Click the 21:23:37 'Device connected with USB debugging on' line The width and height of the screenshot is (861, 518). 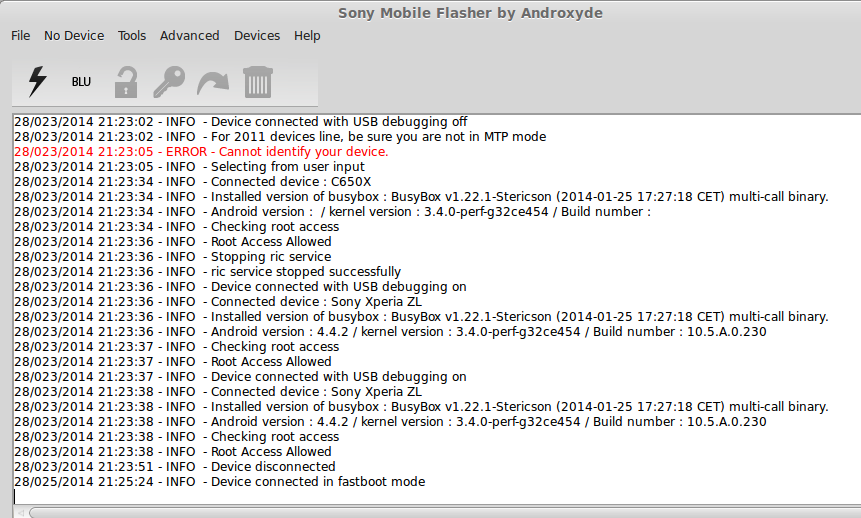[x=240, y=377]
